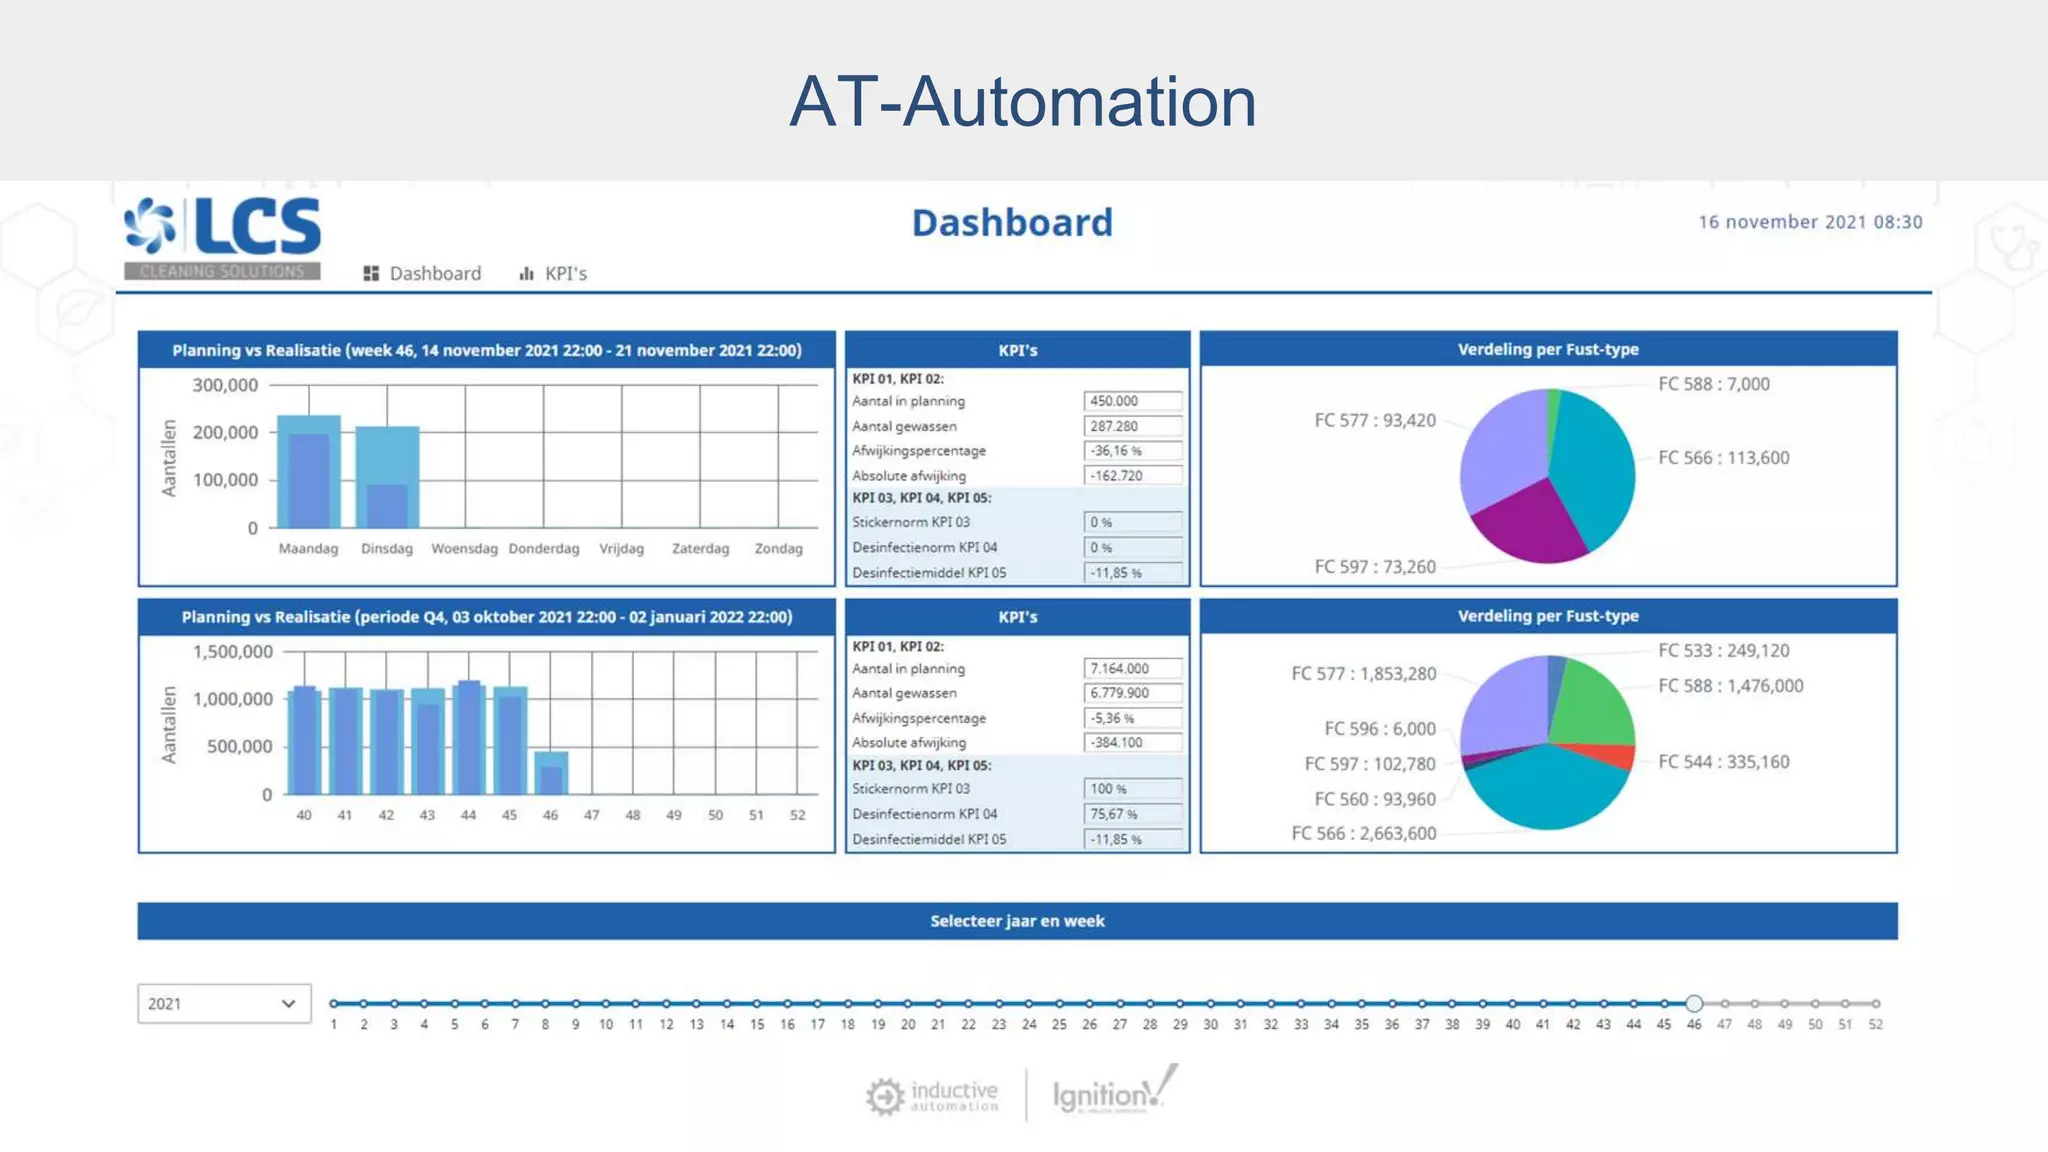
Task: Click the Q4 'Stickernorm KPI 03' field 100 %
Action: point(1132,789)
